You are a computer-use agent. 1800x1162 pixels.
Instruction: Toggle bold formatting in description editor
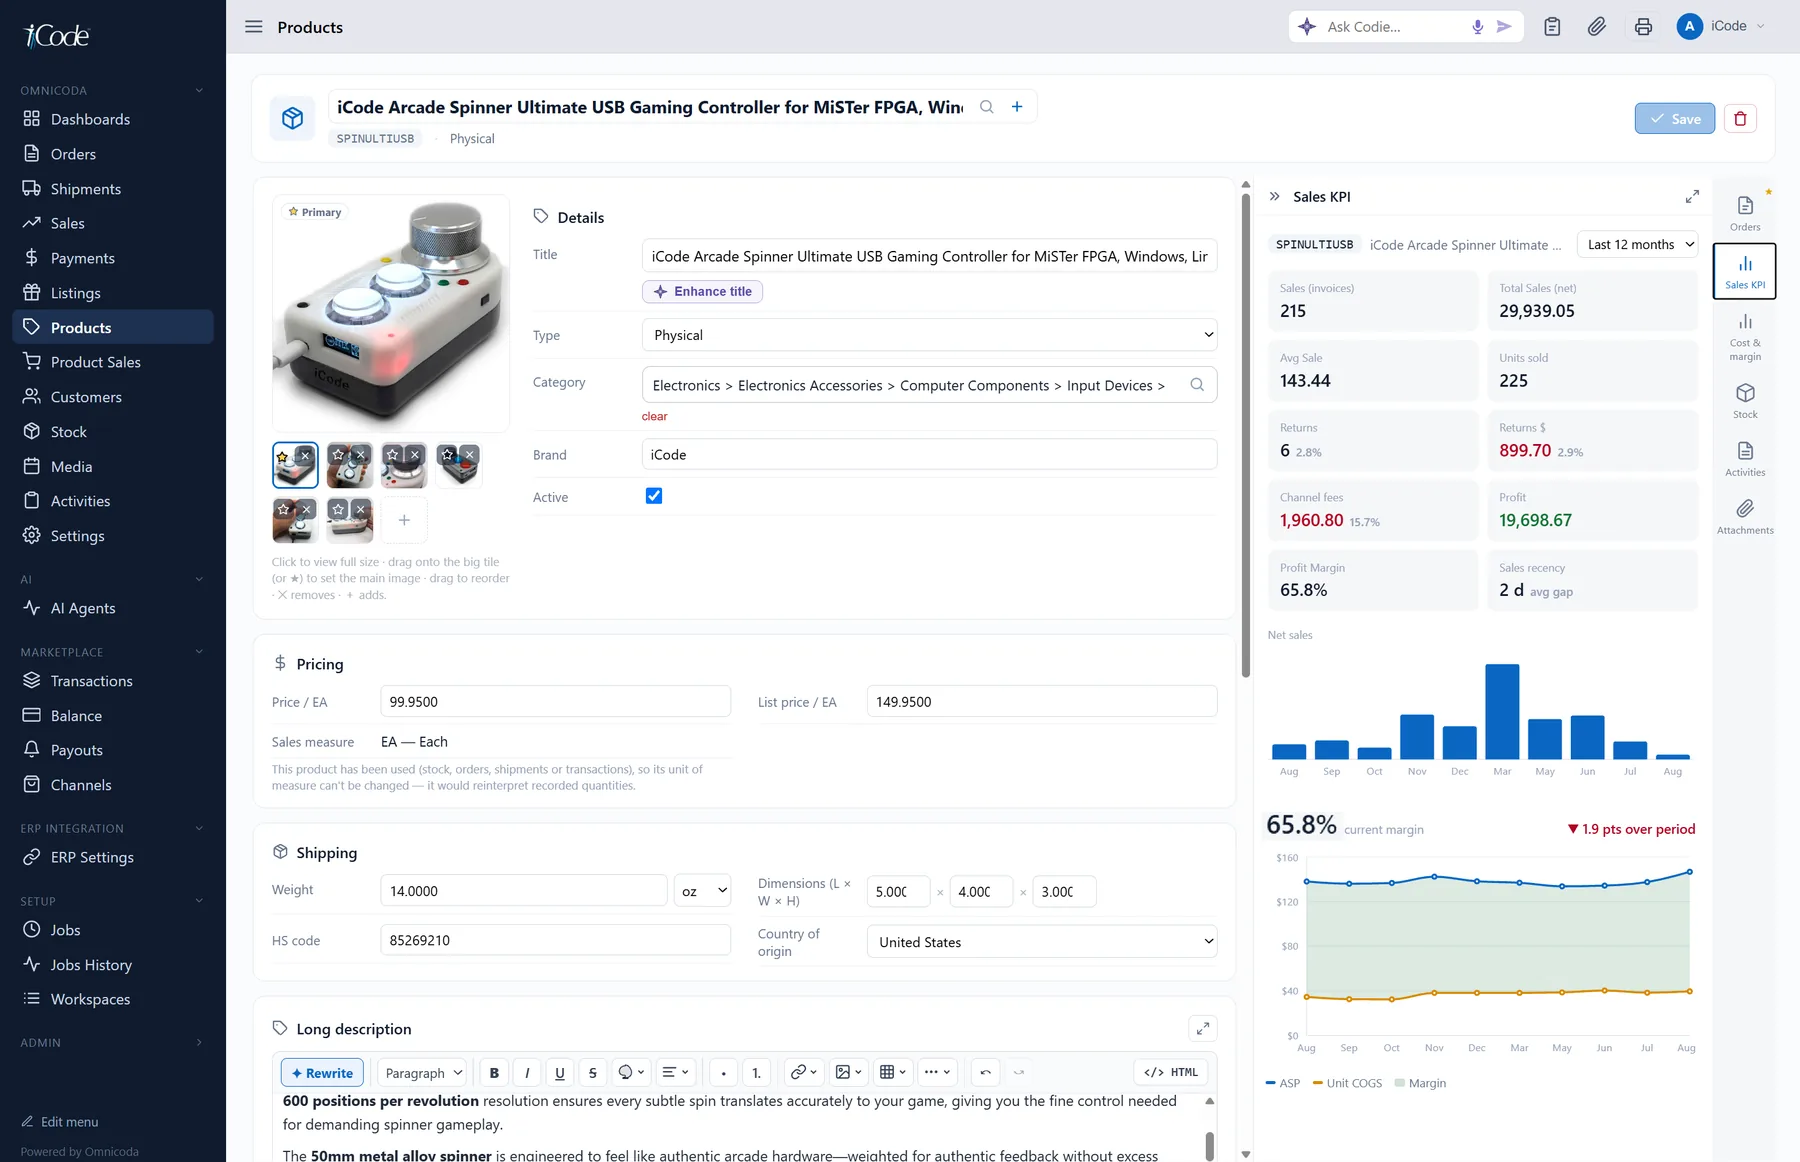click(494, 1072)
